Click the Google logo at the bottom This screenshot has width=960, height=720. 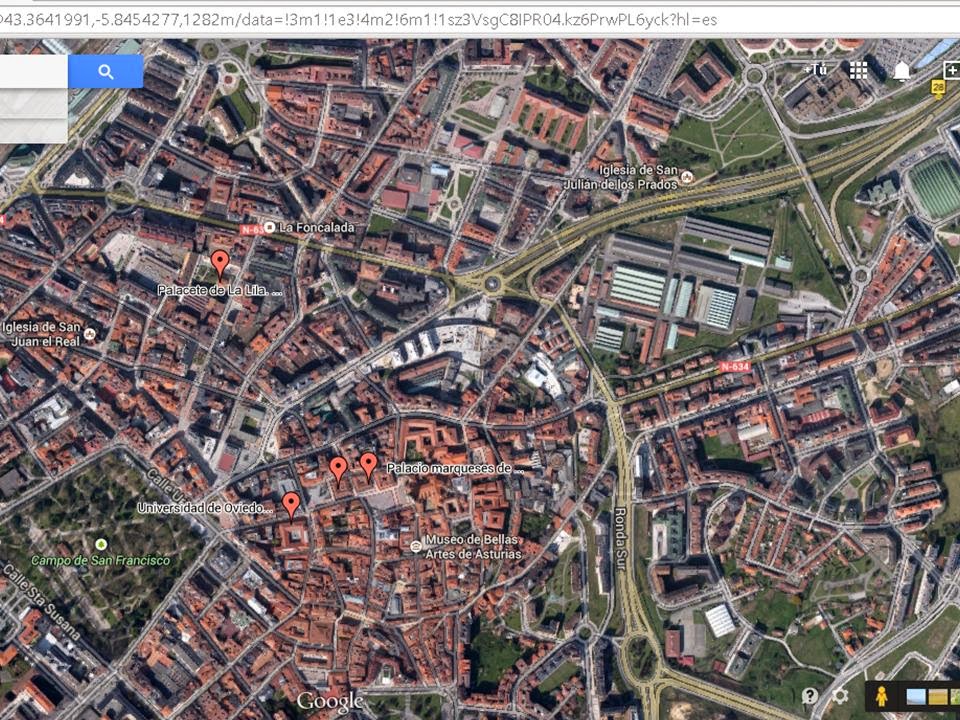(x=330, y=701)
